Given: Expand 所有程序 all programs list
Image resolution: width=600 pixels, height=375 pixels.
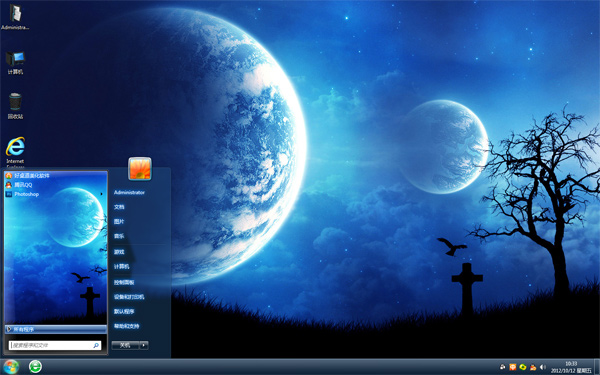Looking at the screenshot, I should 55,329.
